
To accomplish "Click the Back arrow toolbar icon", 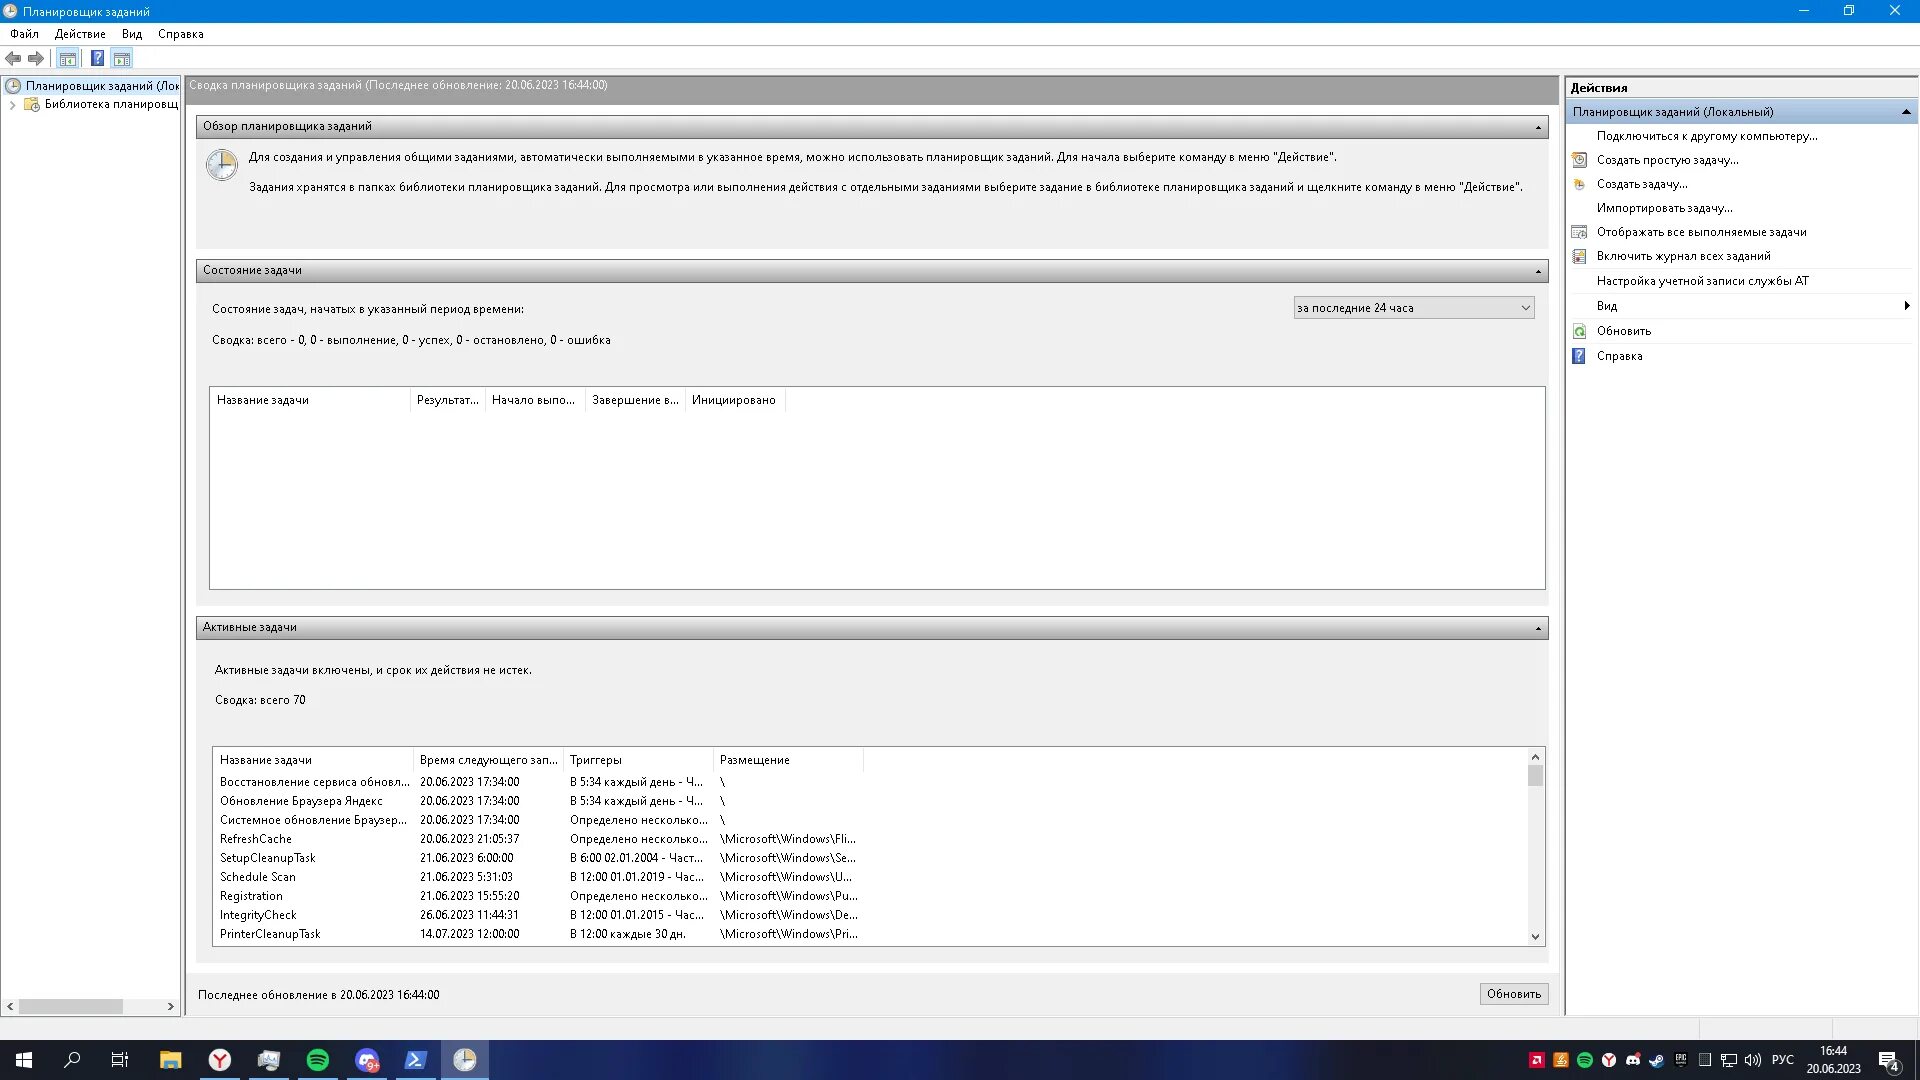I will (13, 58).
